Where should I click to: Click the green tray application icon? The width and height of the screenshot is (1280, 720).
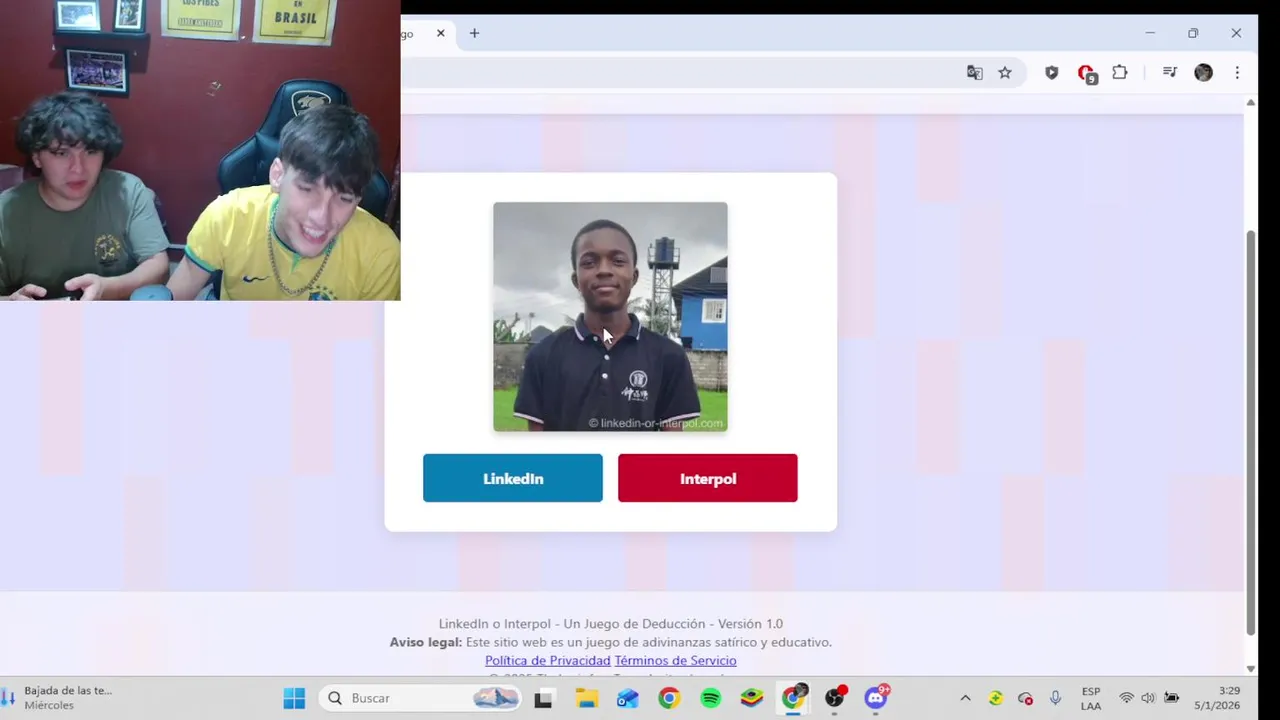point(995,698)
